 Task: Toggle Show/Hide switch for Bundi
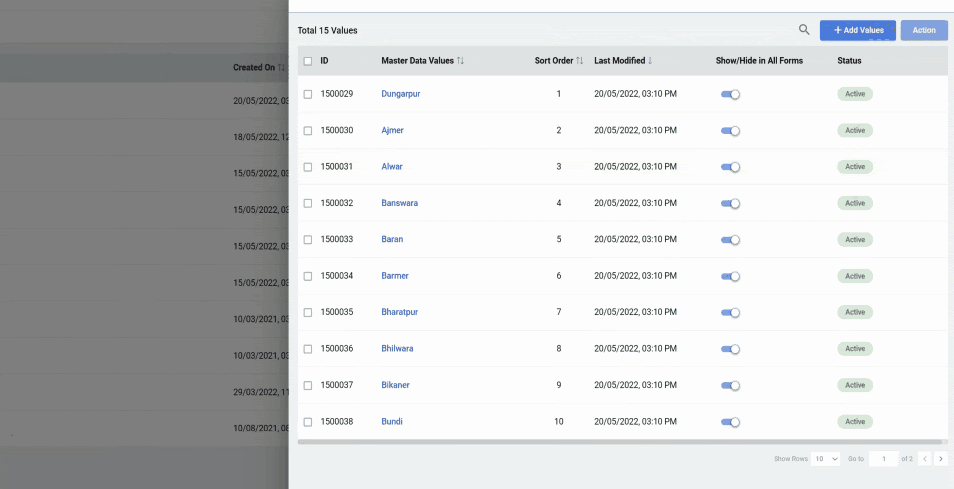point(730,422)
